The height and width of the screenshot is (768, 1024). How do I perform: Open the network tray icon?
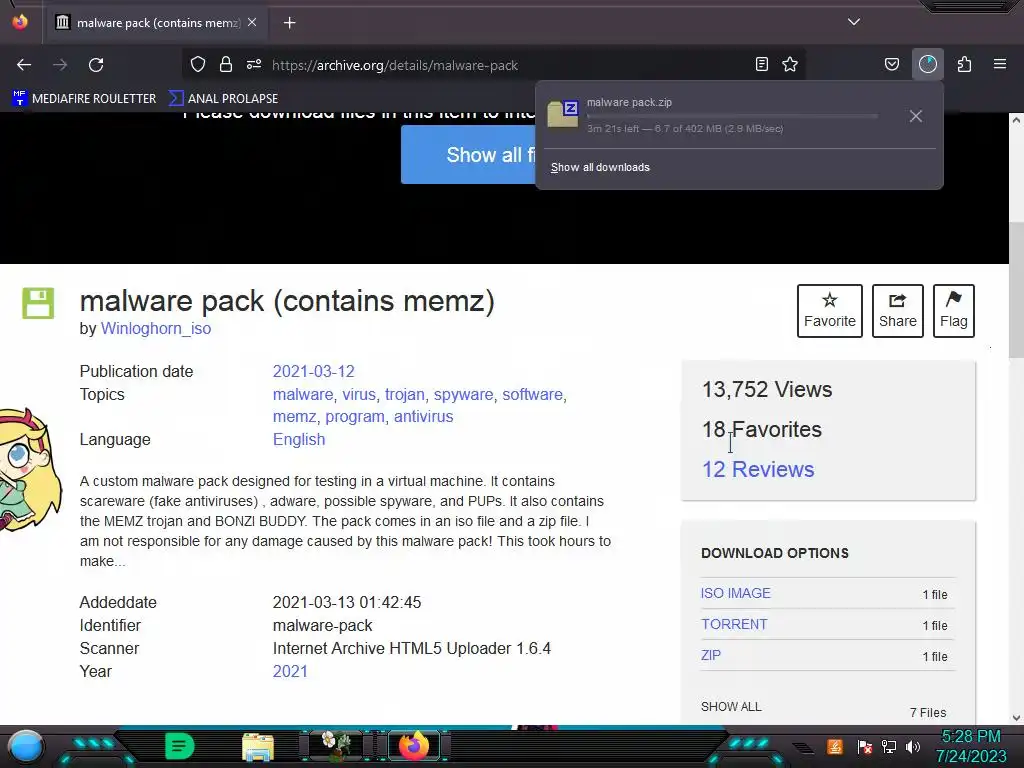(x=889, y=746)
